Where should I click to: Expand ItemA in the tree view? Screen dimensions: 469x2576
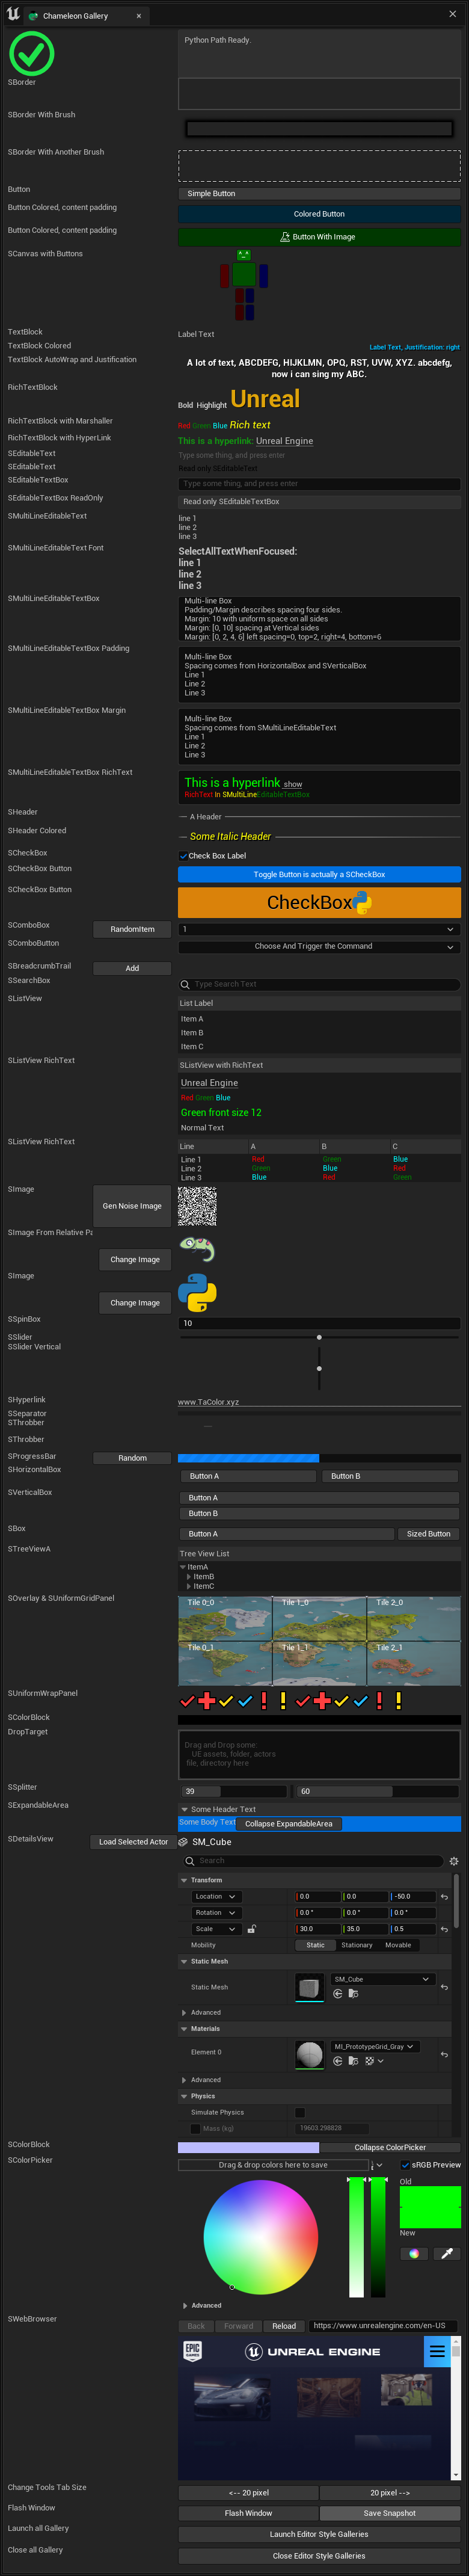[x=183, y=1567]
